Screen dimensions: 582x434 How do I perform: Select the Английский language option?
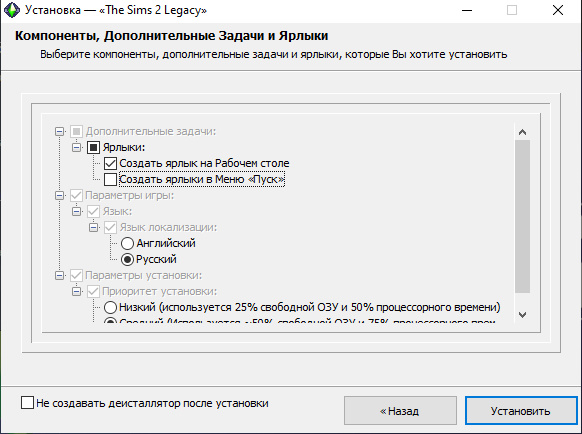coord(127,244)
